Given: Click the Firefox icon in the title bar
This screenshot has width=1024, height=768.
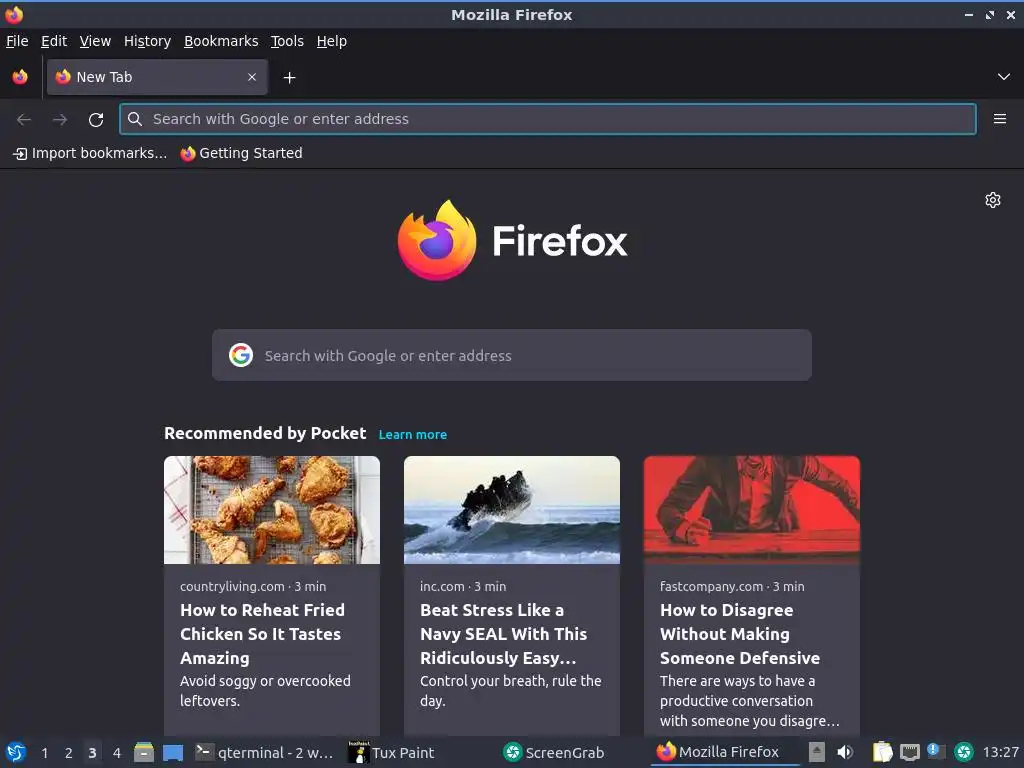Looking at the screenshot, I should (x=14, y=14).
